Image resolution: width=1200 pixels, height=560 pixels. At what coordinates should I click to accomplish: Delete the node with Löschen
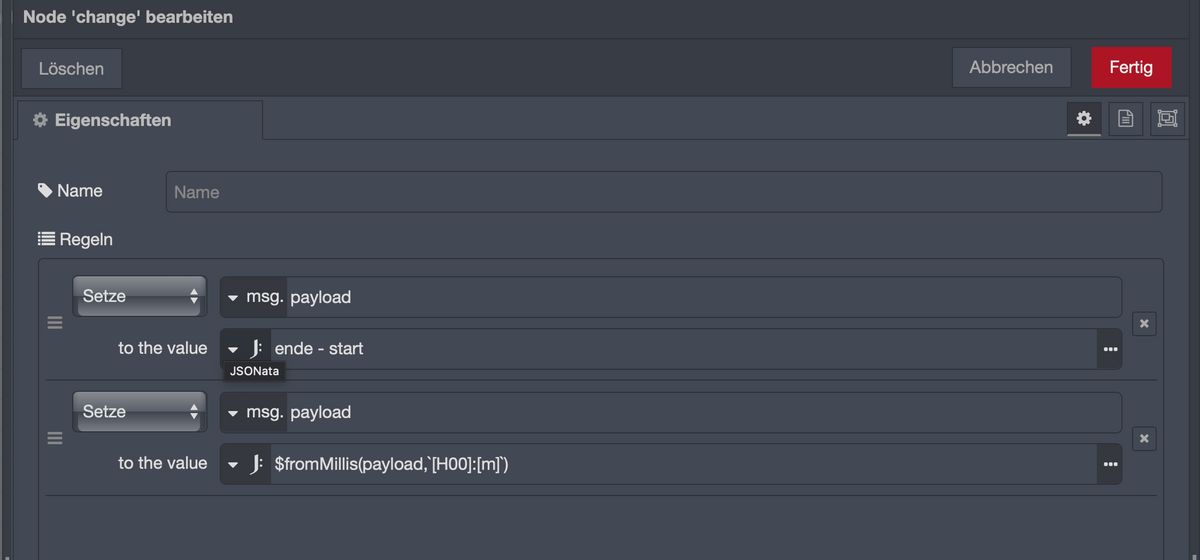click(71, 69)
